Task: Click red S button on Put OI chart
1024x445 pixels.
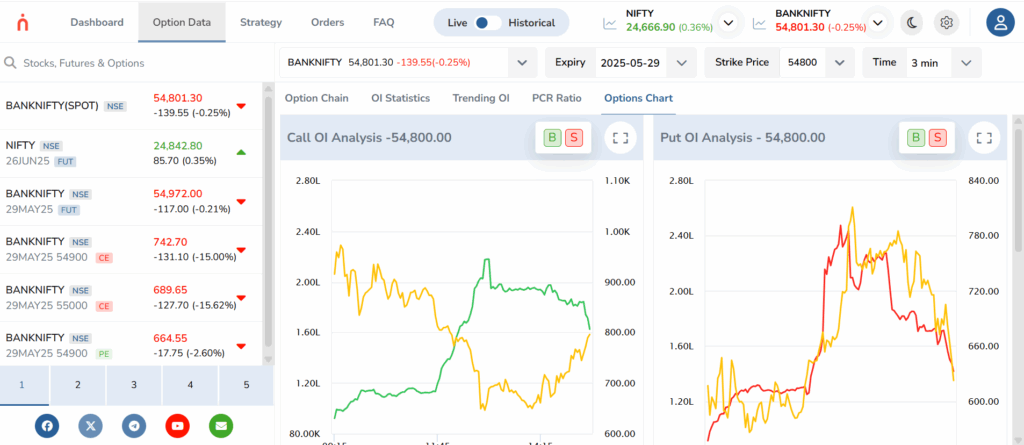Action: (937, 138)
